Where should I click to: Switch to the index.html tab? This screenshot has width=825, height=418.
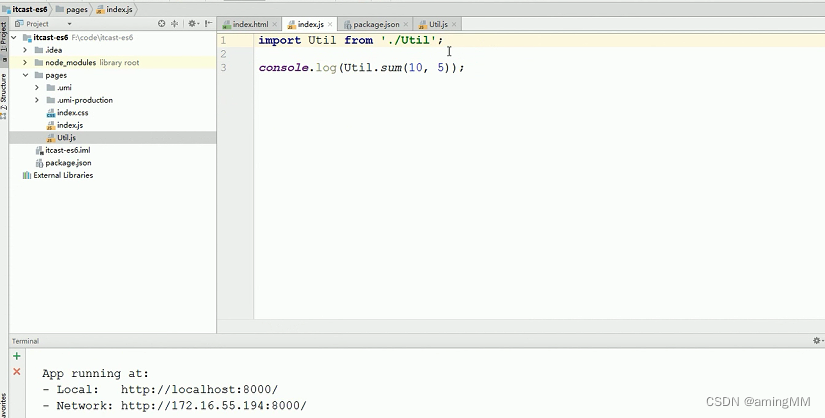tap(250, 24)
